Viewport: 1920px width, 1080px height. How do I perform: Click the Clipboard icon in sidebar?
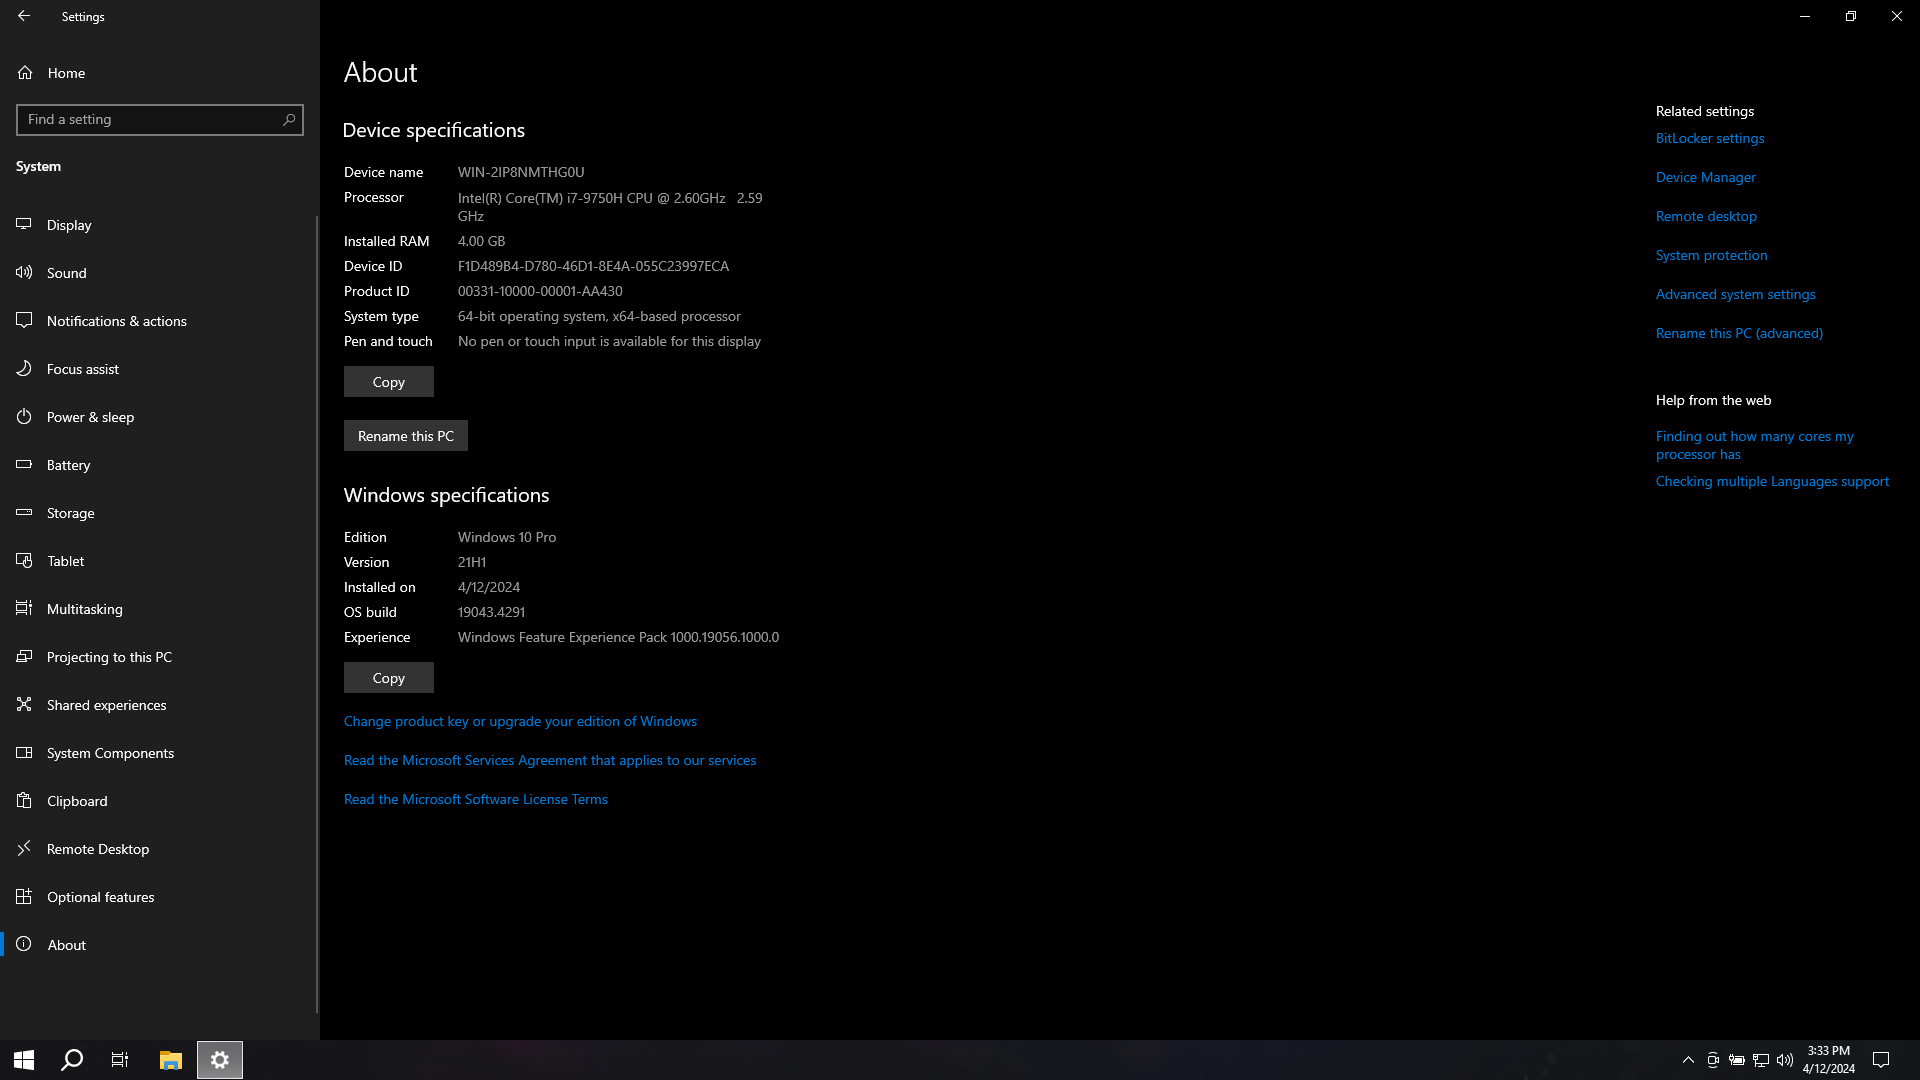tap(24, 800)
